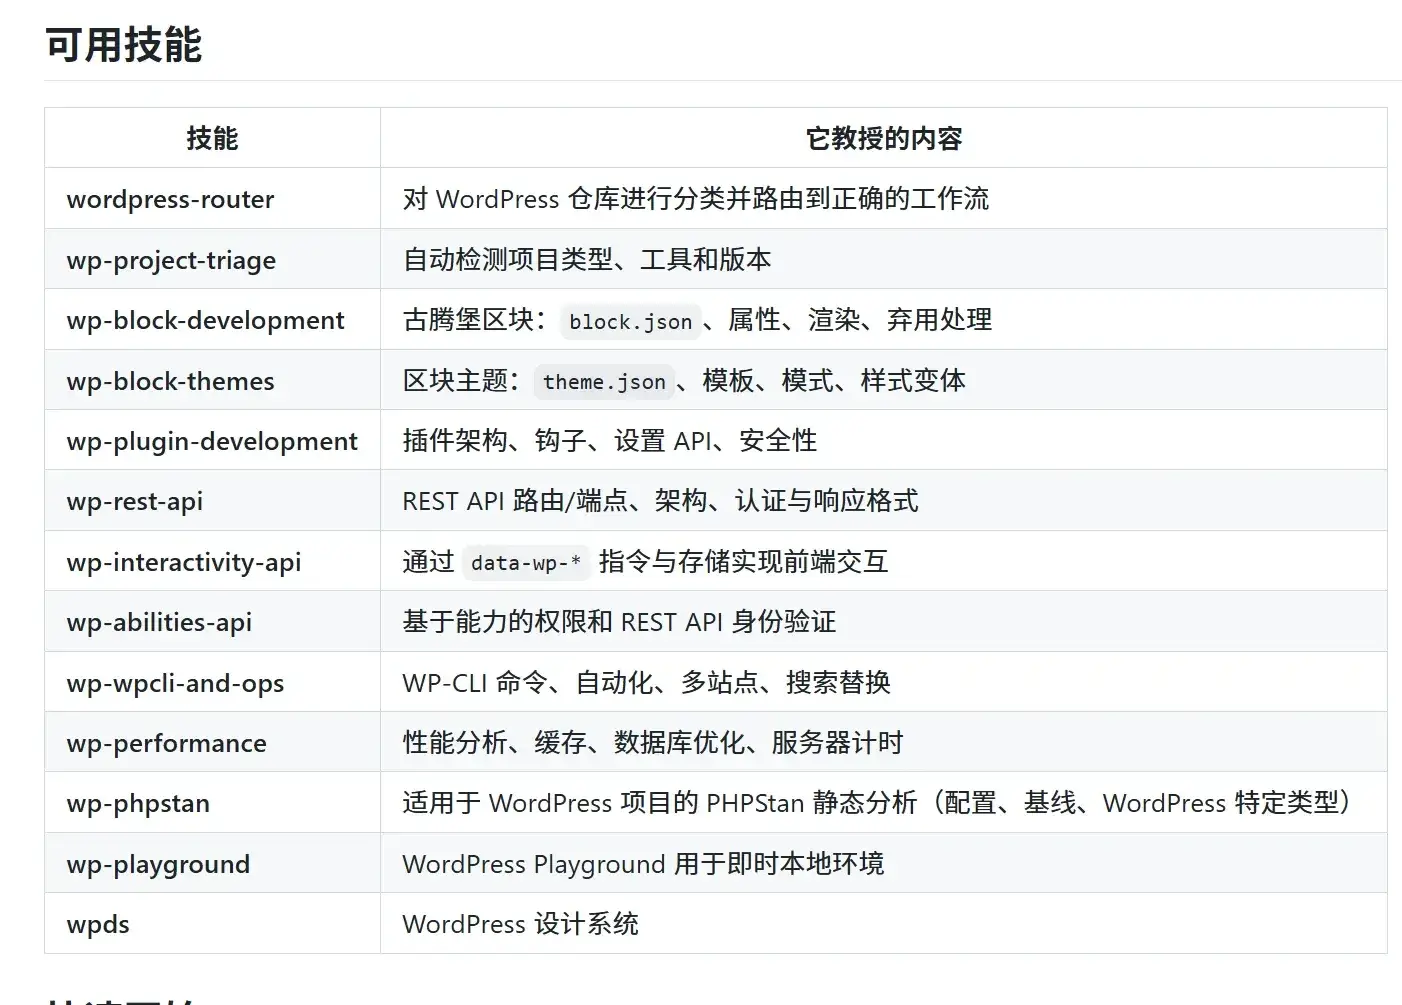The height and width of the screenshot is (1005, 1402).
Task: Select the wp-interactivity-api skill cell
Action: [184, 562]
